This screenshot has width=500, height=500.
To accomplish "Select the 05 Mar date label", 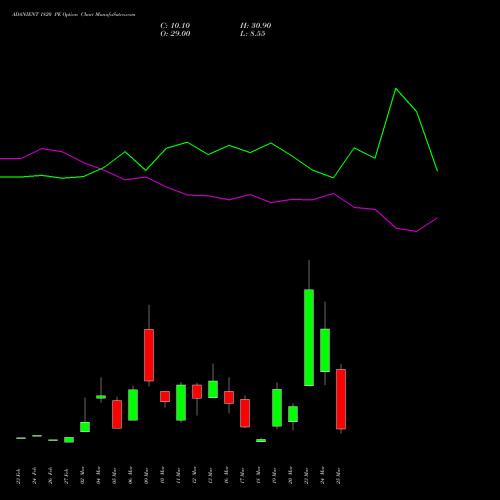I will click(114, 475).
